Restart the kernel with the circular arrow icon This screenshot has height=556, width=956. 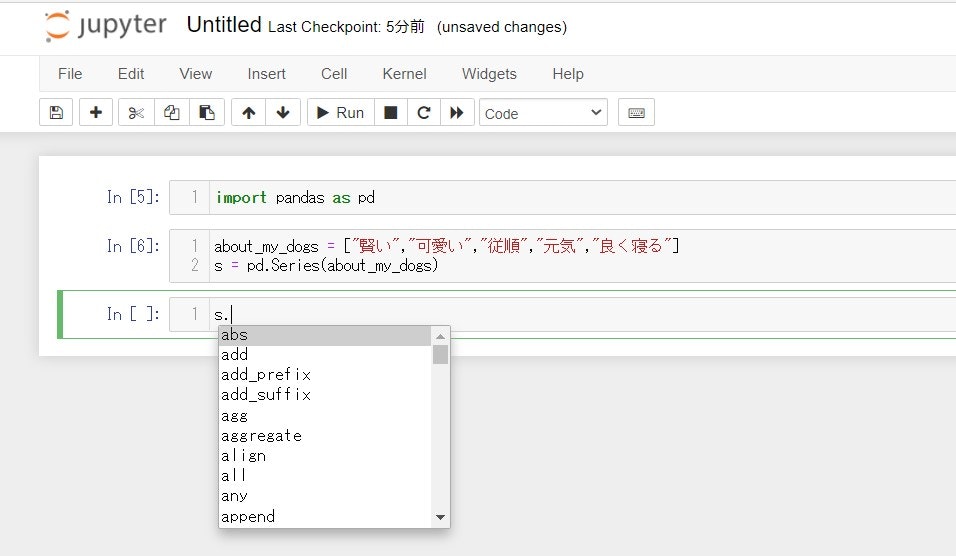point(424,112)
